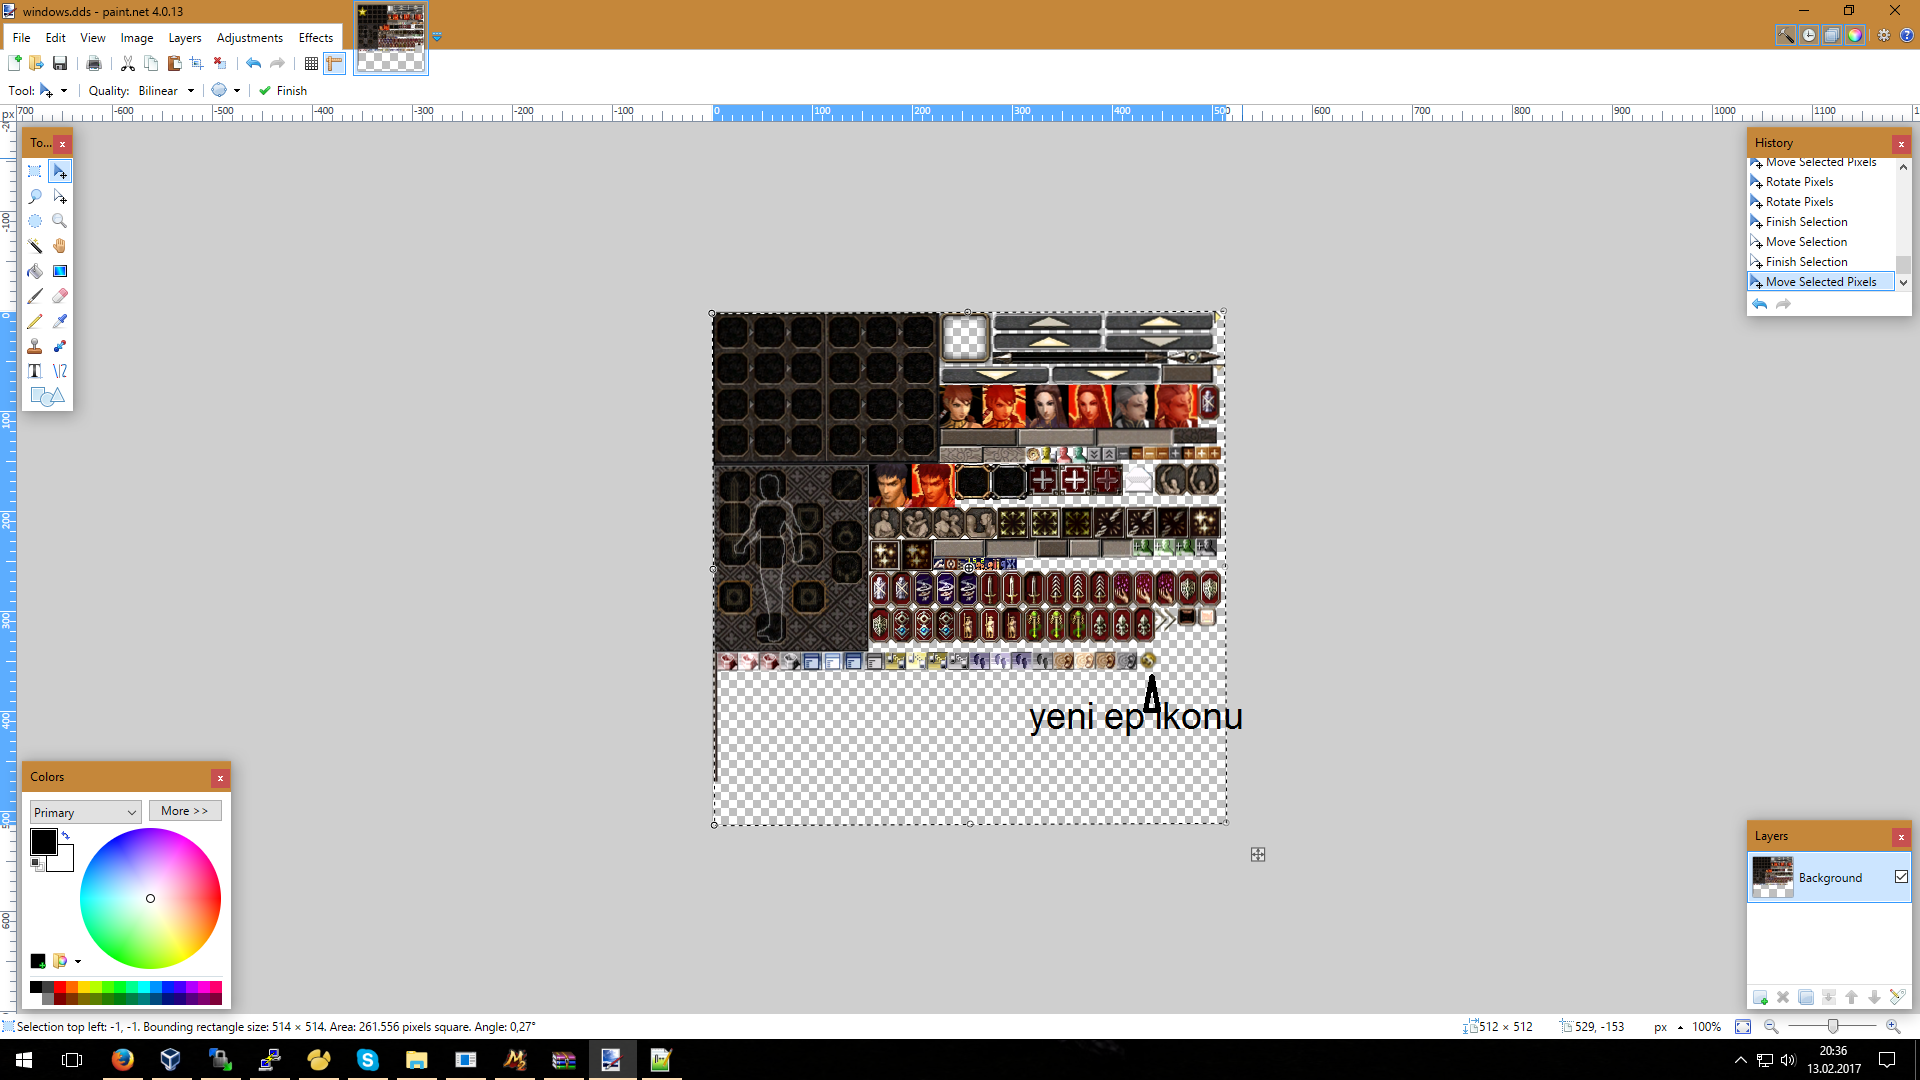
Task: Click the Finish button
Action: pos(283,90)
